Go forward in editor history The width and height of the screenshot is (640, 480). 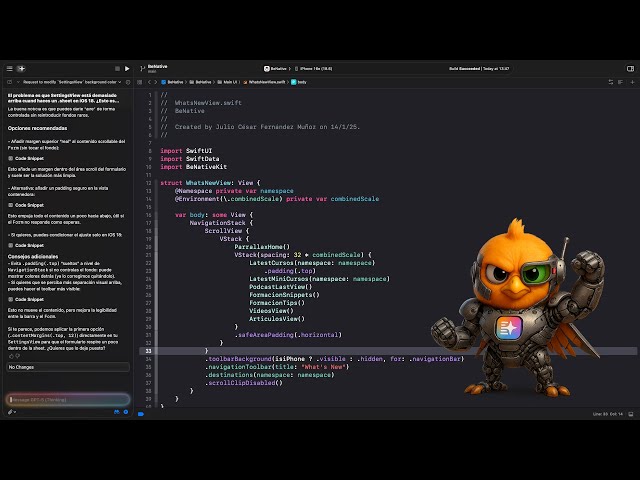(x=156, y=82)
